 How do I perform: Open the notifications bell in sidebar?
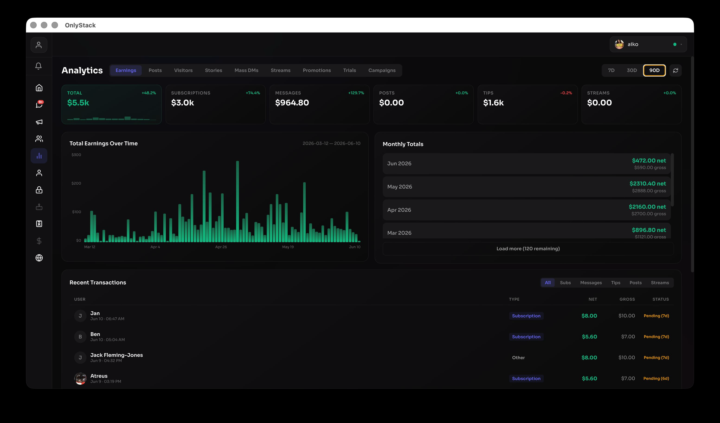coord(39,66)
